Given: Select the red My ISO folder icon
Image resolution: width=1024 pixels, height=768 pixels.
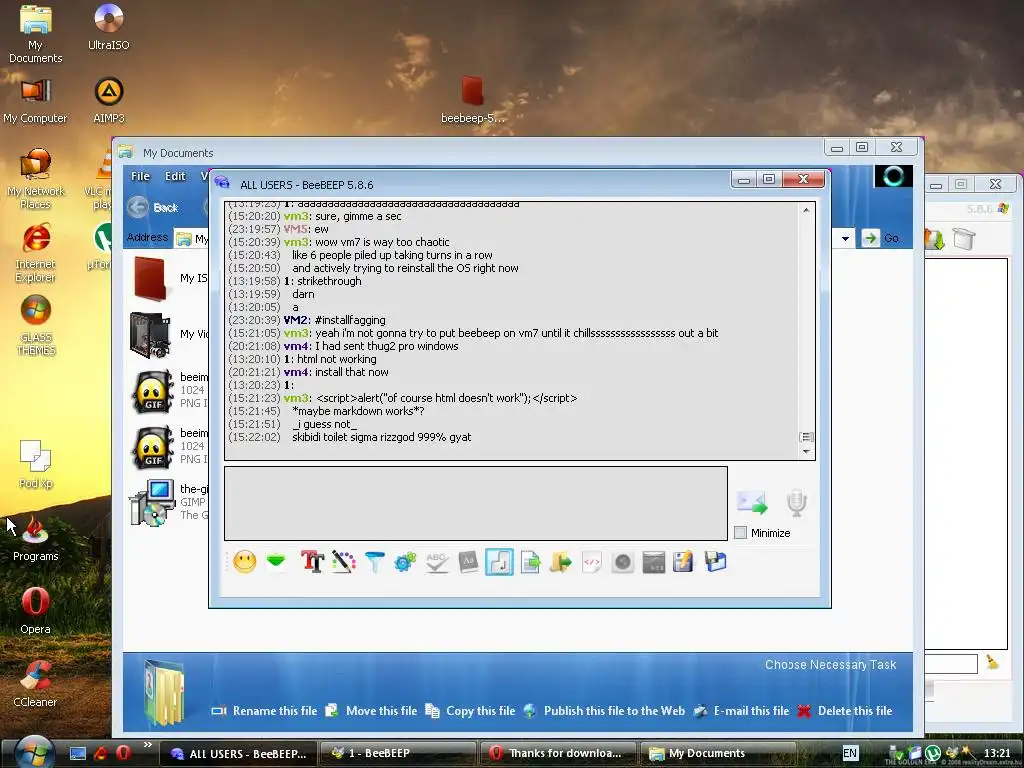Looking at the screenshot, I should pos(150,279).
